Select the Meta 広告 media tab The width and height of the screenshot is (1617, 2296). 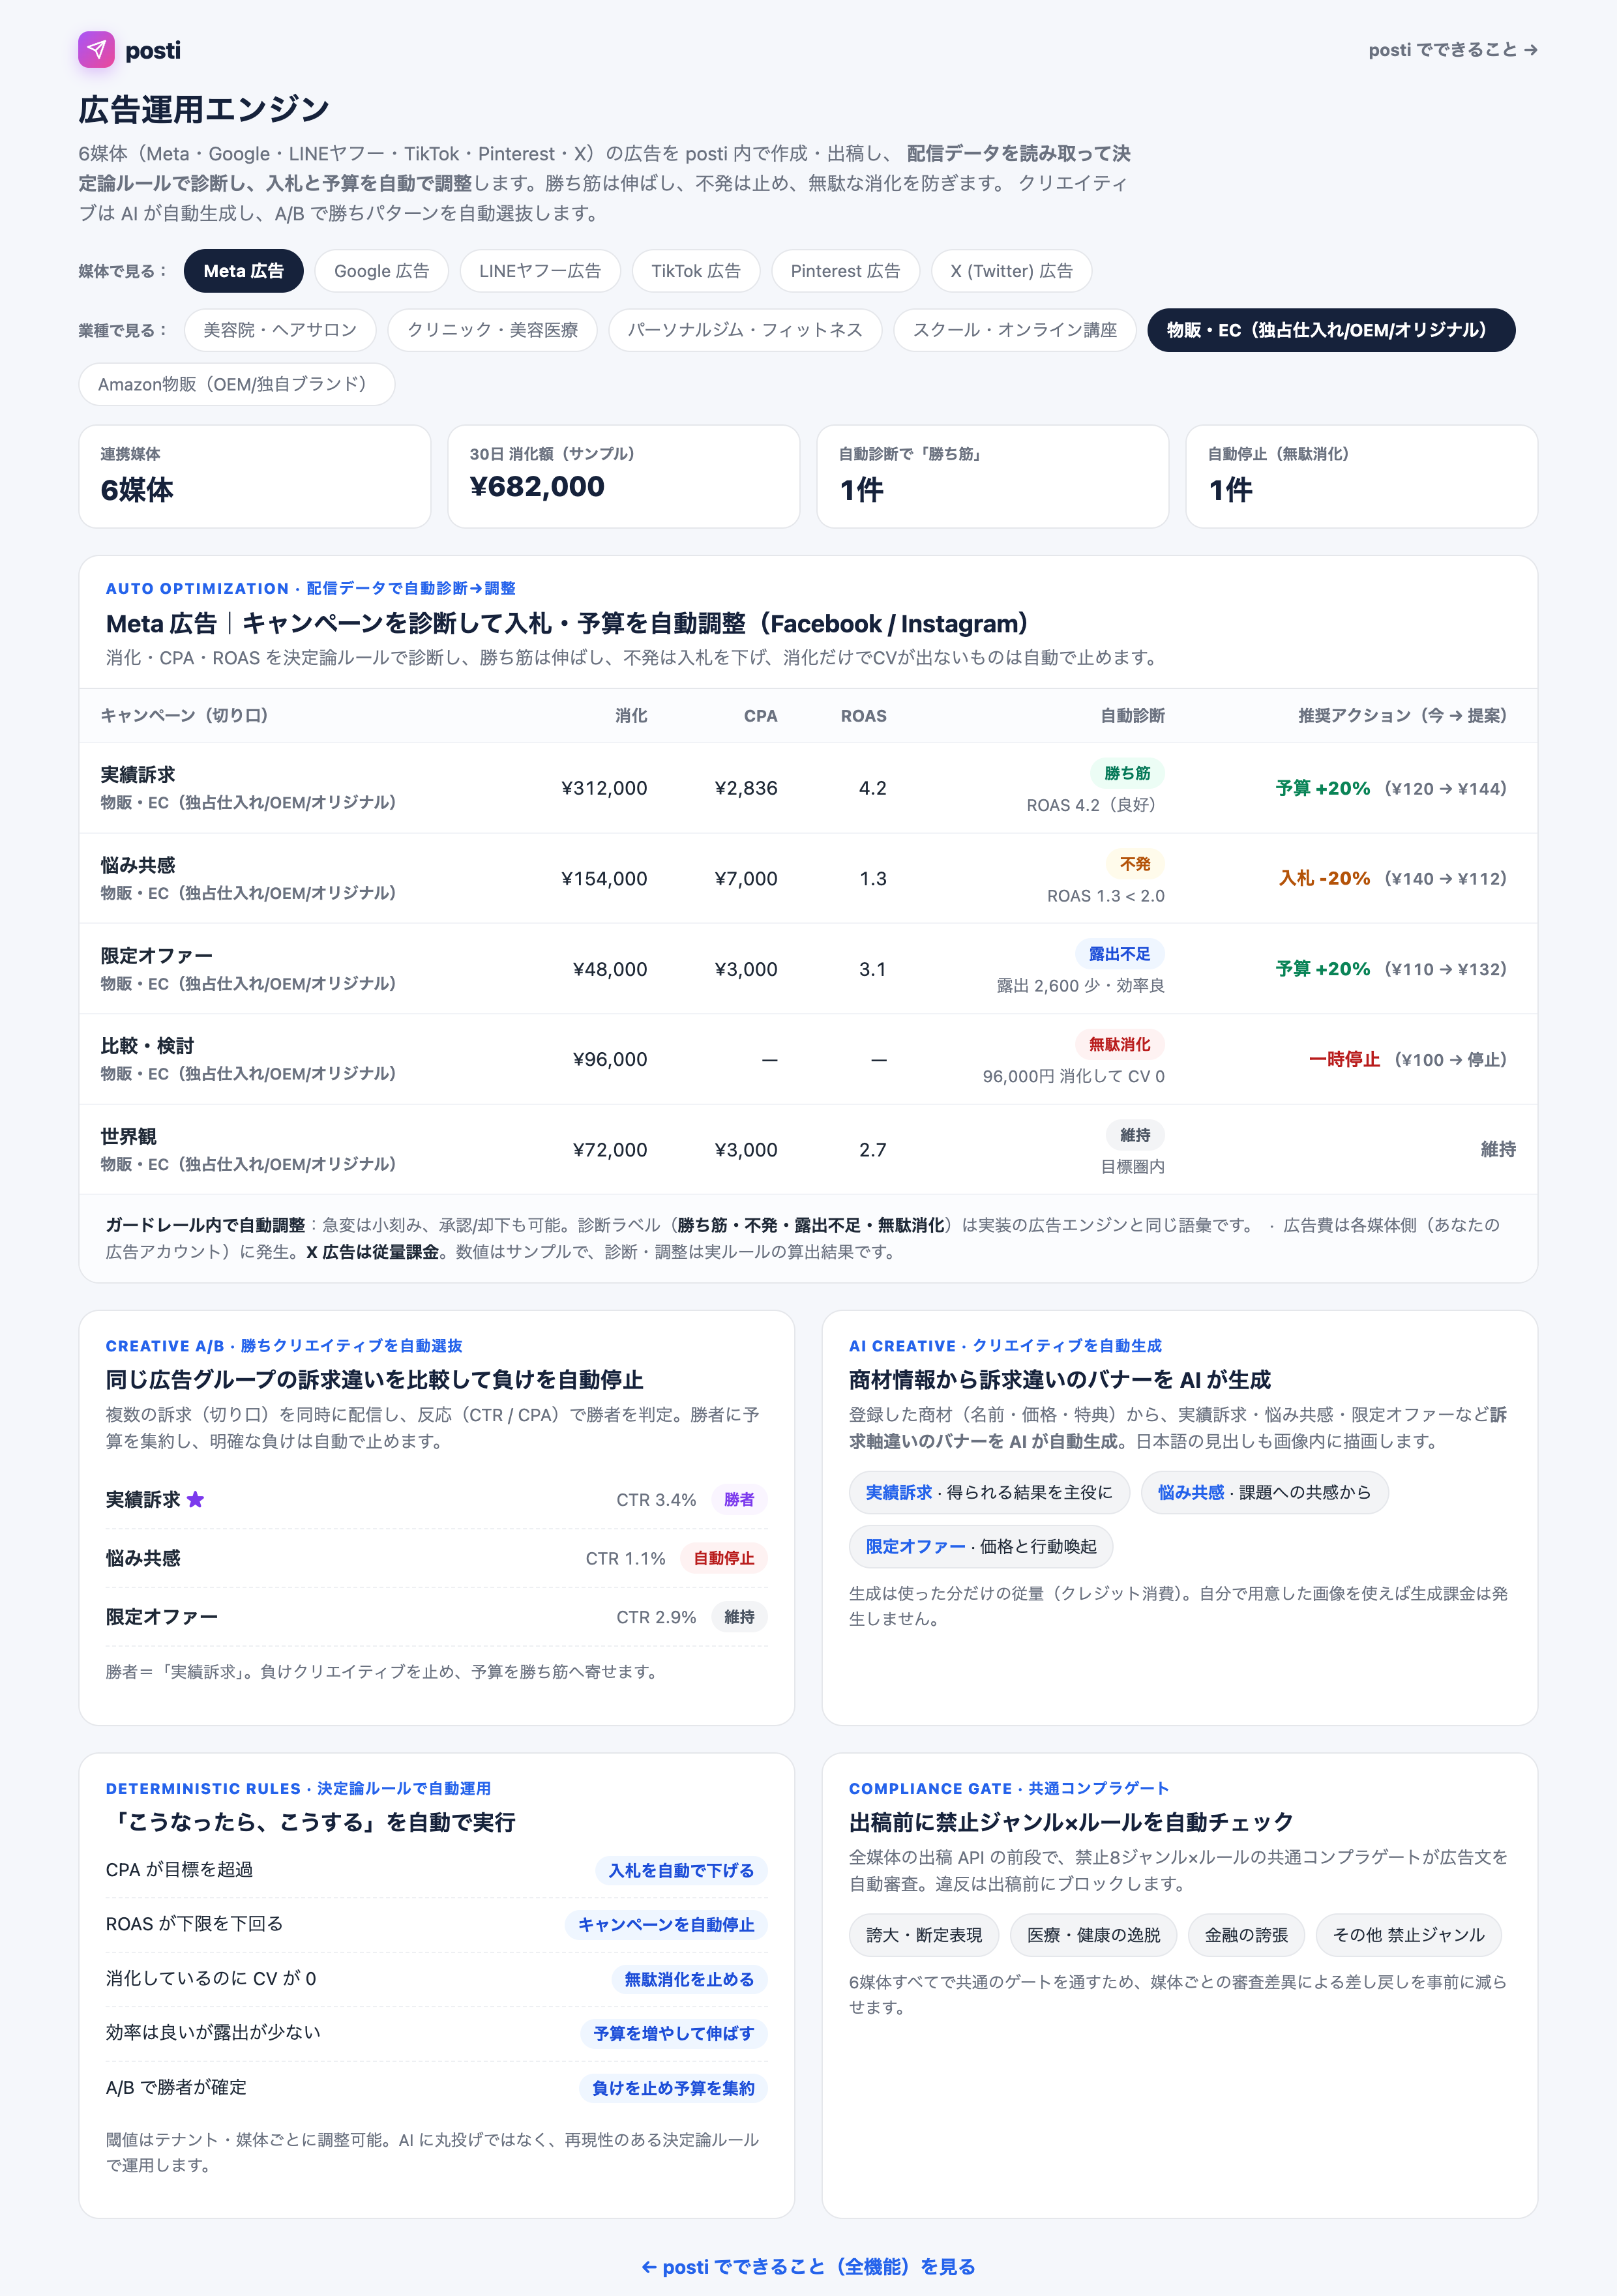click(243, 271)
